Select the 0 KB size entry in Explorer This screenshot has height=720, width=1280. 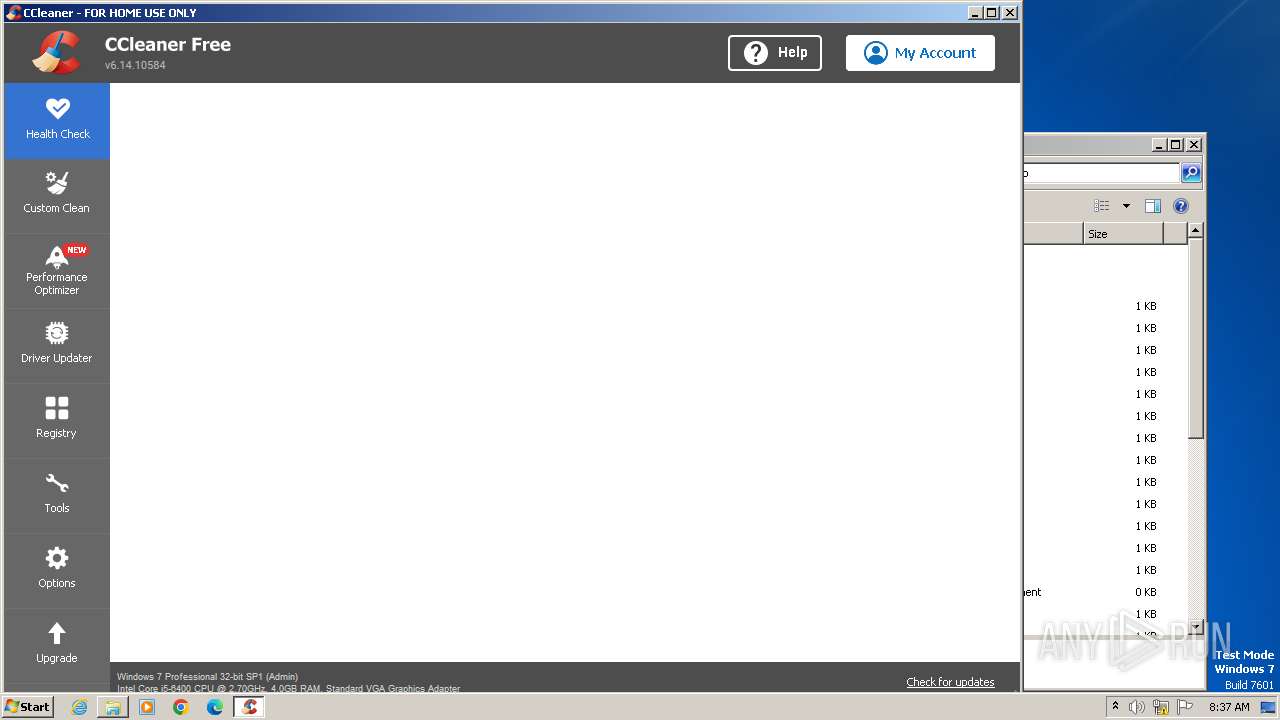[1145, 592]
